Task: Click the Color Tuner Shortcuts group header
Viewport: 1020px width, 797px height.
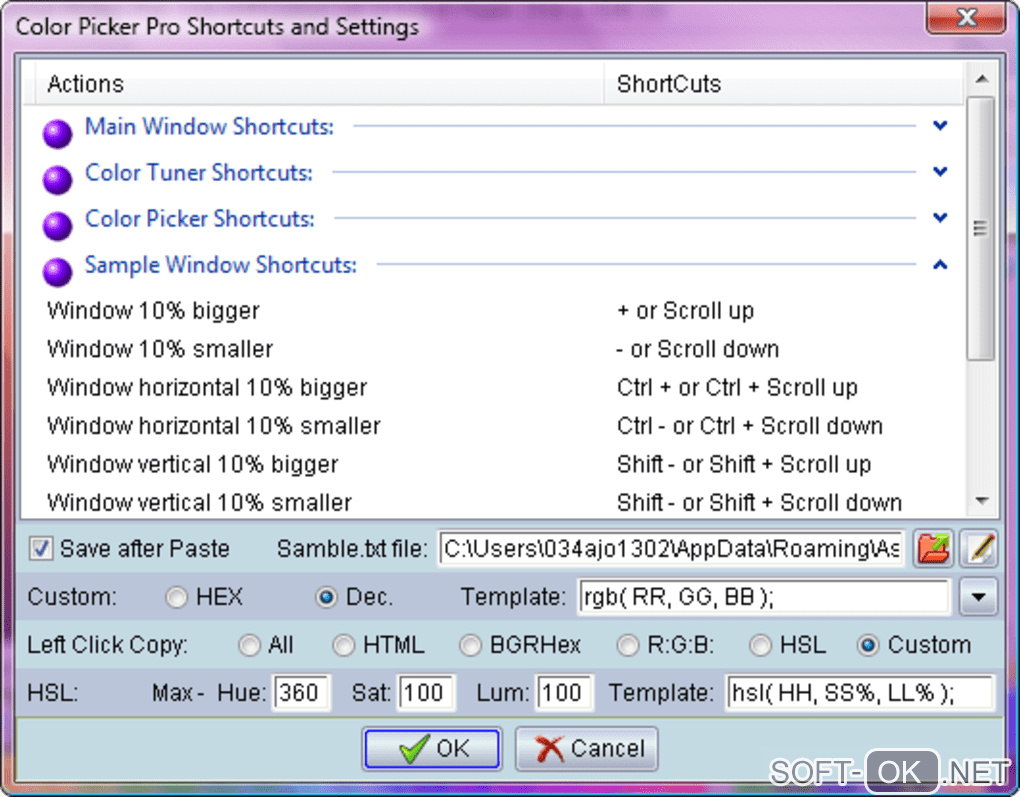Action: pyautogui.click(x=199, y=172)
